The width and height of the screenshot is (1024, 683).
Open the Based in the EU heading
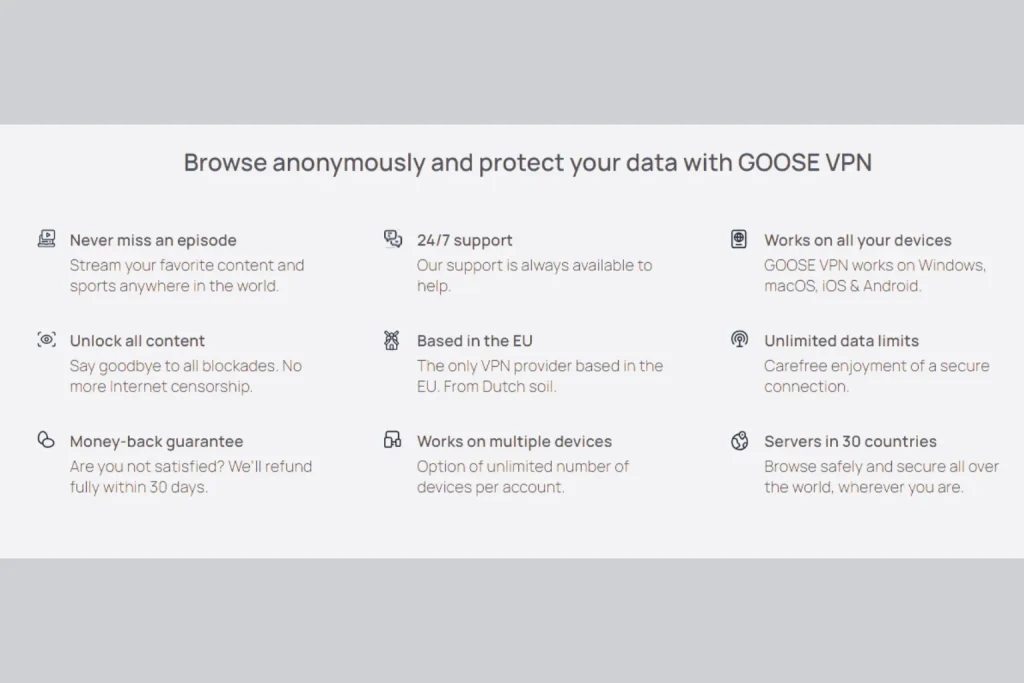[475, 341]
